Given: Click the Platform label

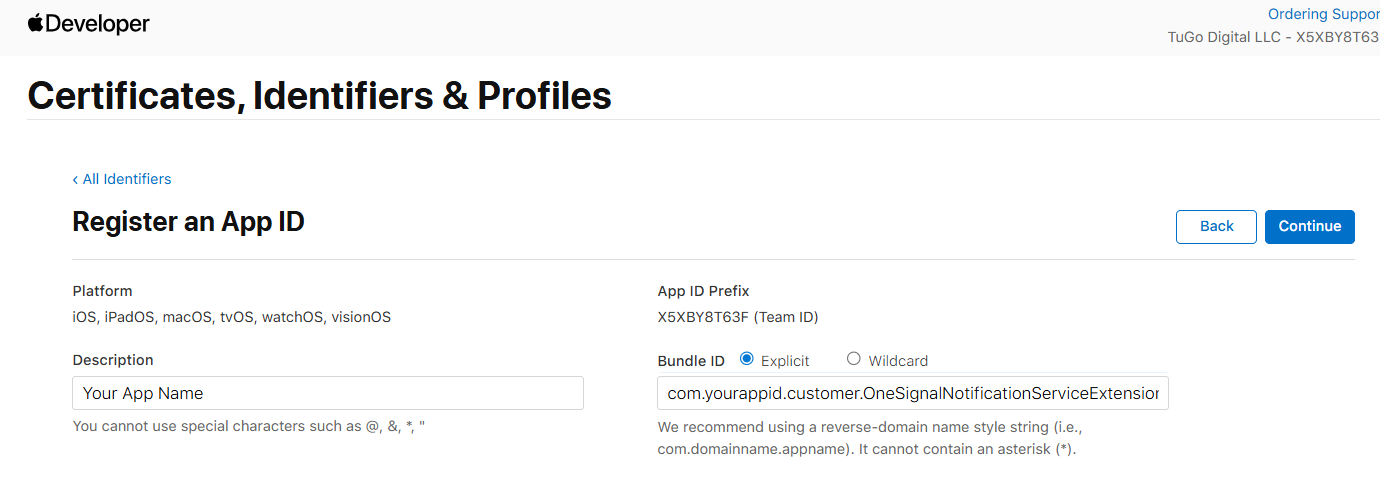Looking at the screenshot, I should pyautogui.click(x=102, y=291).
